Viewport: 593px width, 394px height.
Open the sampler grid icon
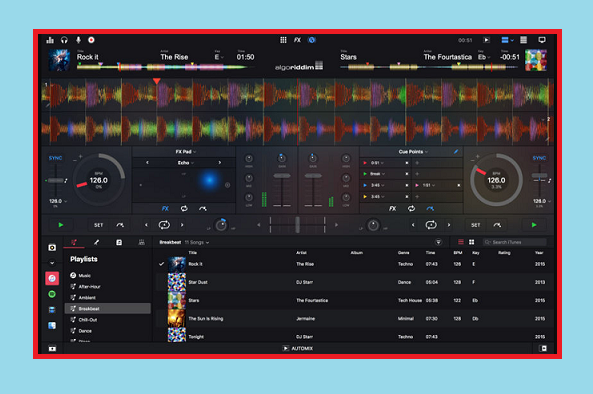pos(283,40)
